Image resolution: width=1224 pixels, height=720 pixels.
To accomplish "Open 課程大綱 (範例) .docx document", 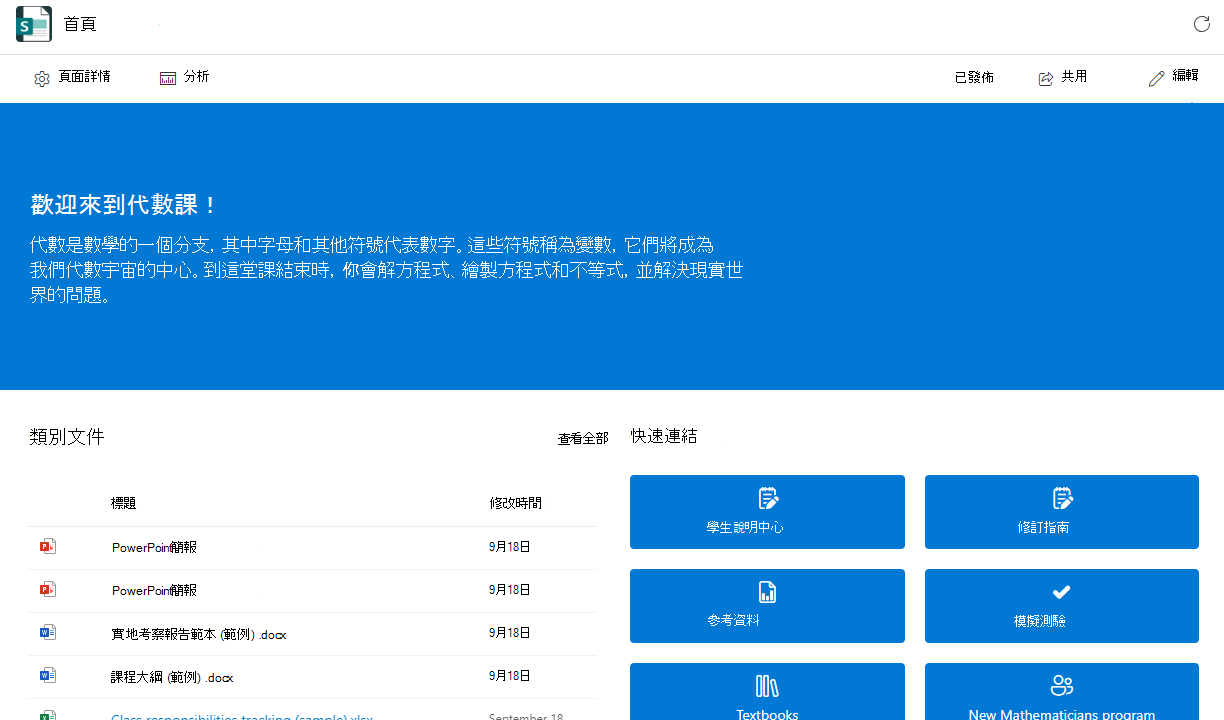I will (x=172, y=677).
